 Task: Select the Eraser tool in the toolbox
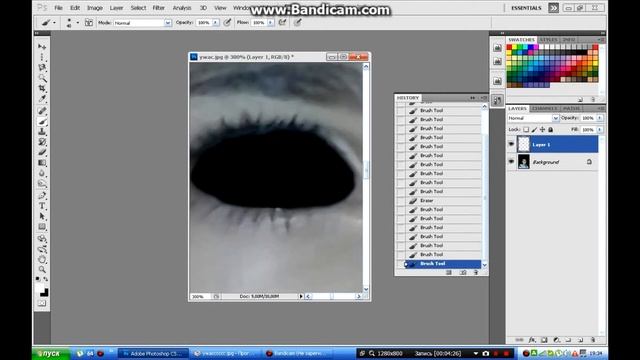[x=42, y=152]
